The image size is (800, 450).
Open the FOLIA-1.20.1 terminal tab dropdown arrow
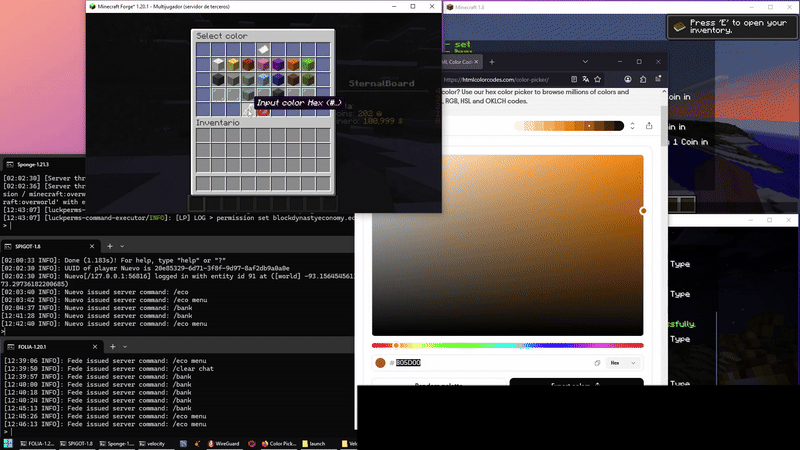point(127,346)
